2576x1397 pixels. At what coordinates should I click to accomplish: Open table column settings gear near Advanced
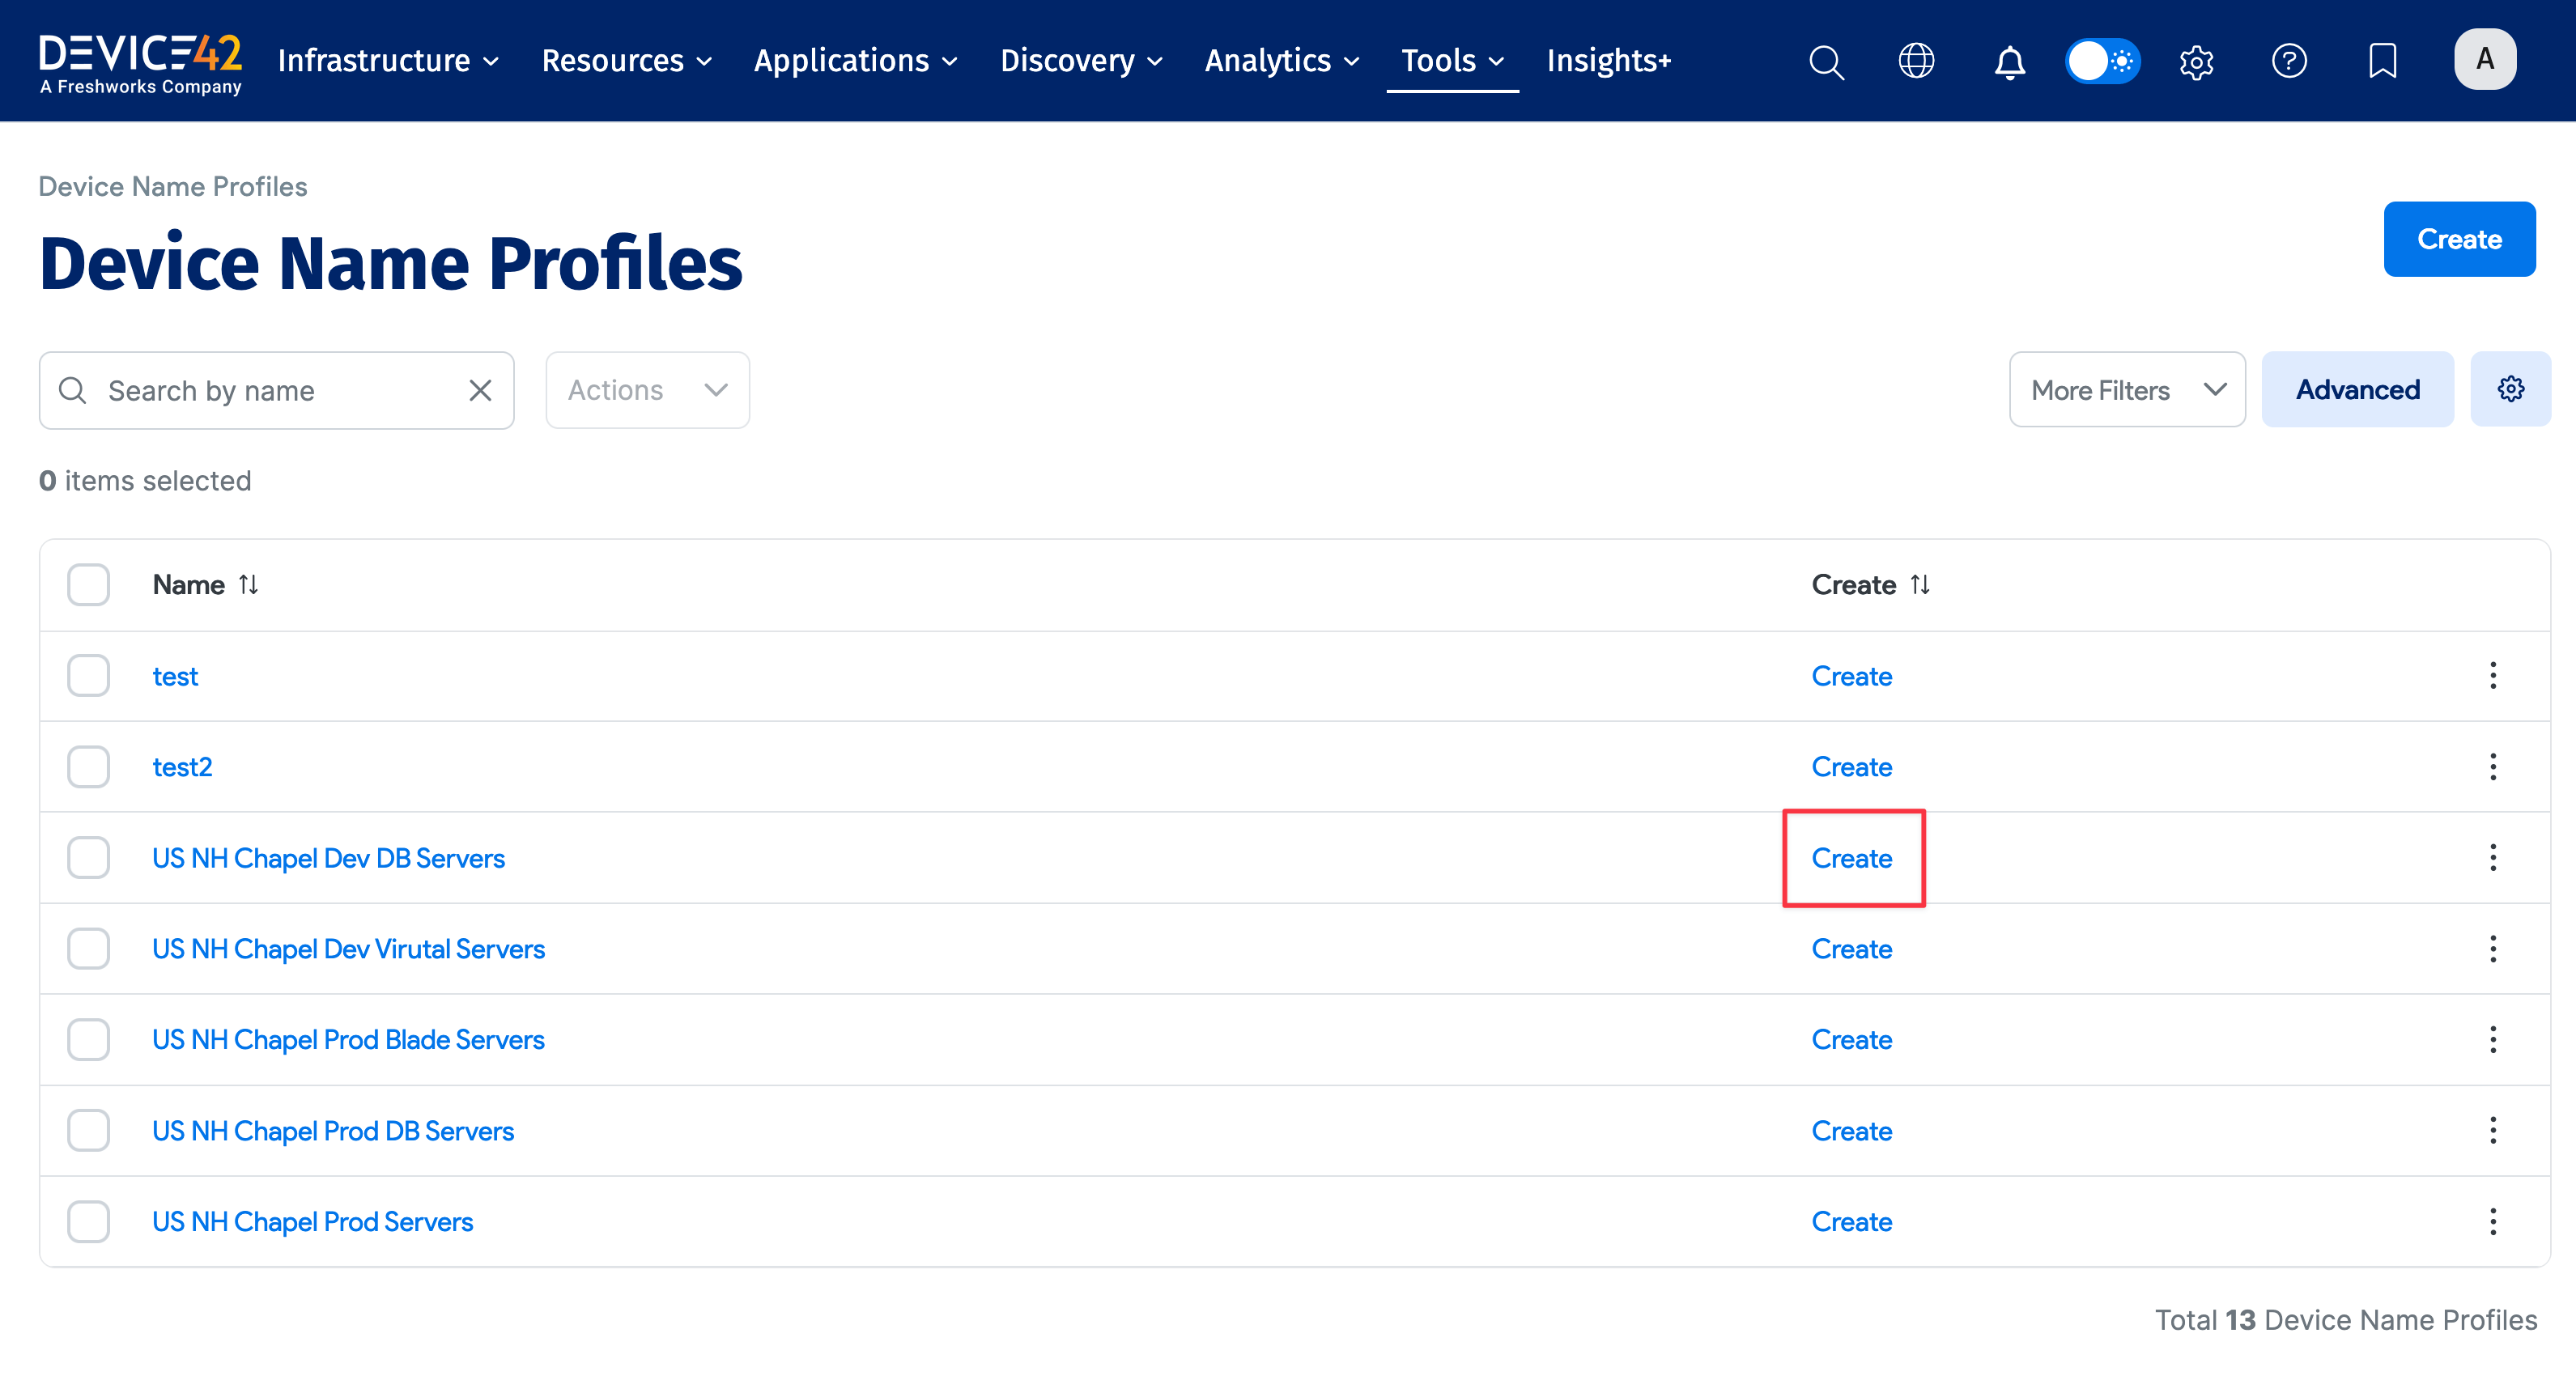pyautogui.click(x=2511, y=389)
